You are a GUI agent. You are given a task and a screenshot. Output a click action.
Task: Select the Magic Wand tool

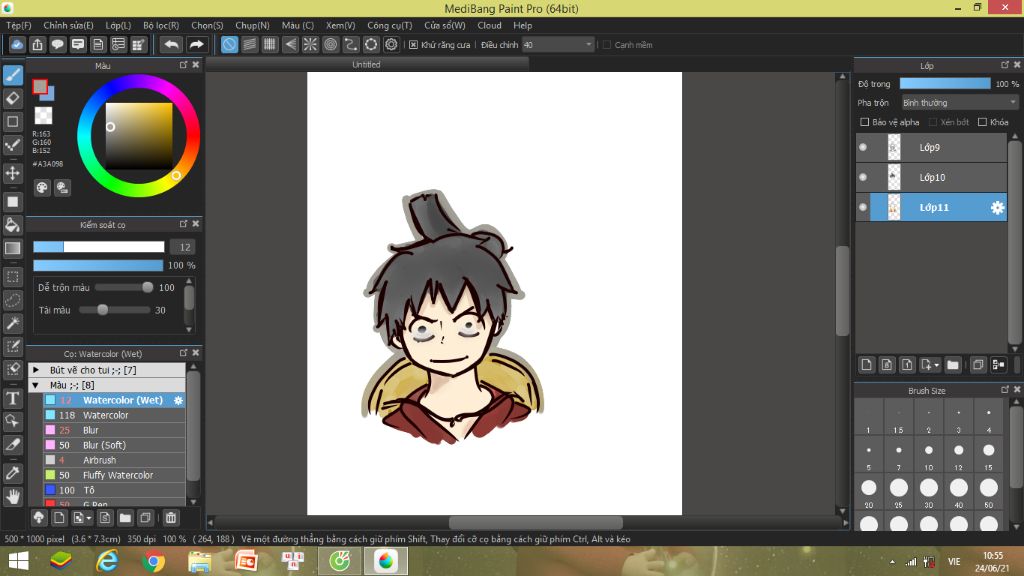point(12,323)
